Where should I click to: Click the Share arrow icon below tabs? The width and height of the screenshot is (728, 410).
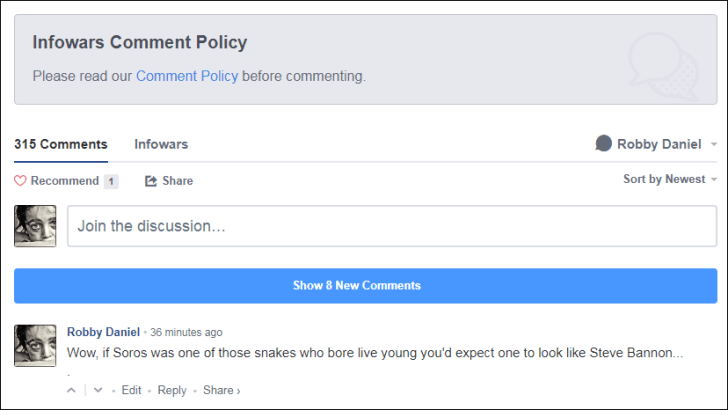(151, 181)
